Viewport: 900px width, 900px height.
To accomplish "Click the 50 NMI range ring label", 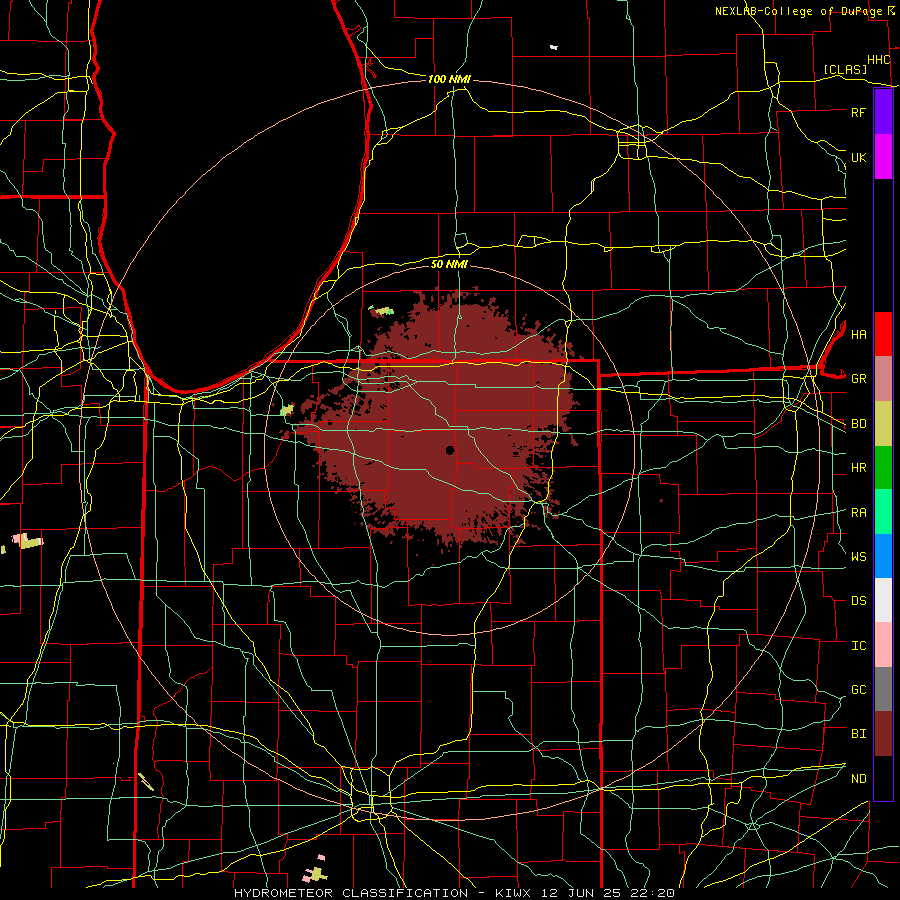I will coord(449,264).
